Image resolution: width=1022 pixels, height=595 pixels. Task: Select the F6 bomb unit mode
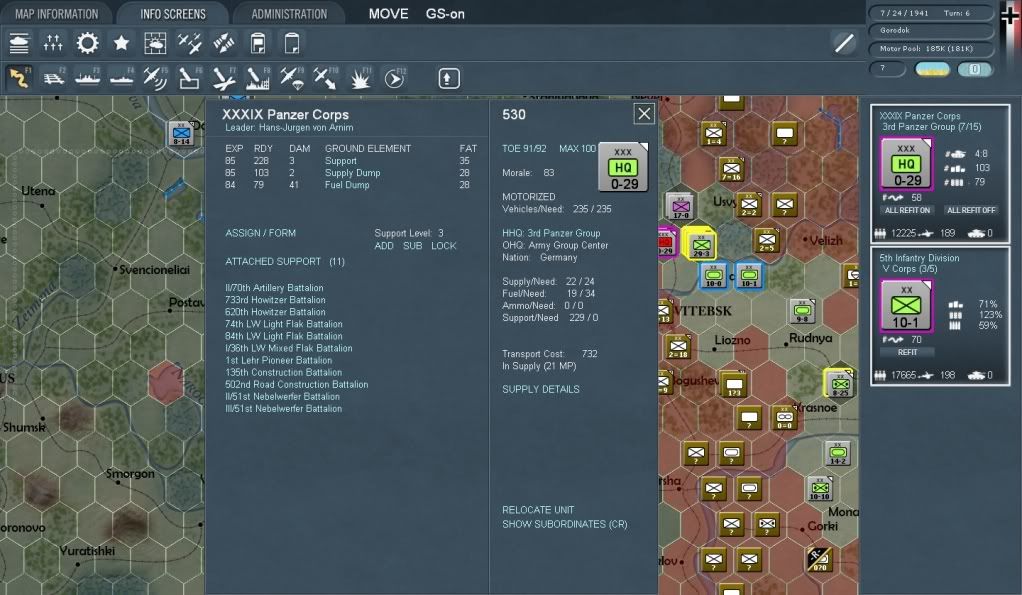click(x=190, y=78)
